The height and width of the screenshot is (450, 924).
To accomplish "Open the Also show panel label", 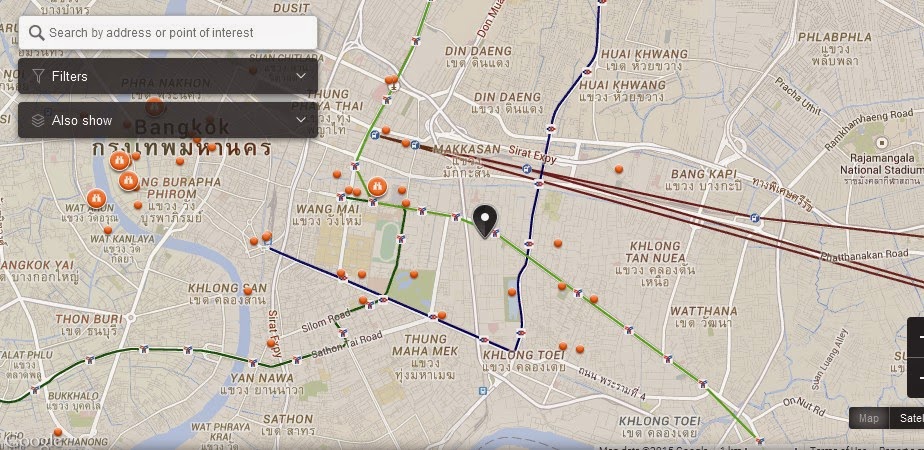I will point(82,120).
